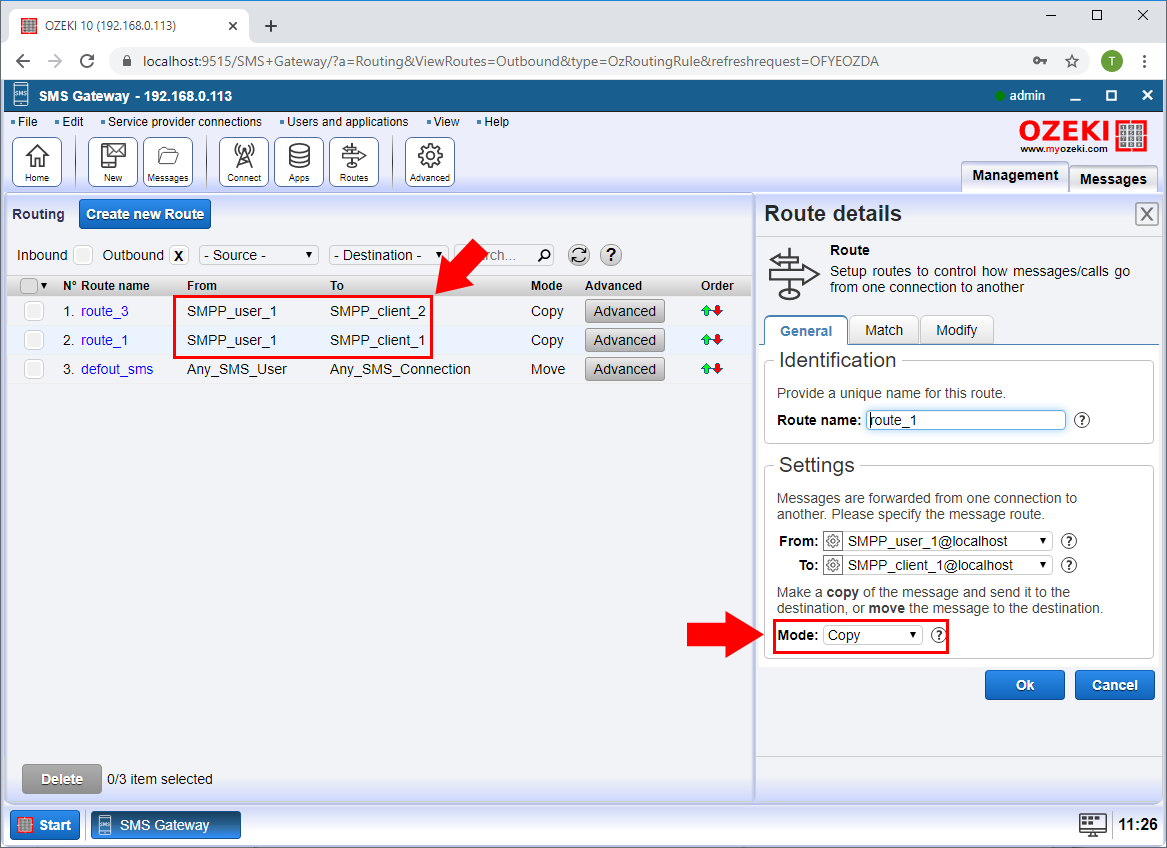Tick the checkbox for route_3
The image size is (1167, 848).
coord(34,311)
